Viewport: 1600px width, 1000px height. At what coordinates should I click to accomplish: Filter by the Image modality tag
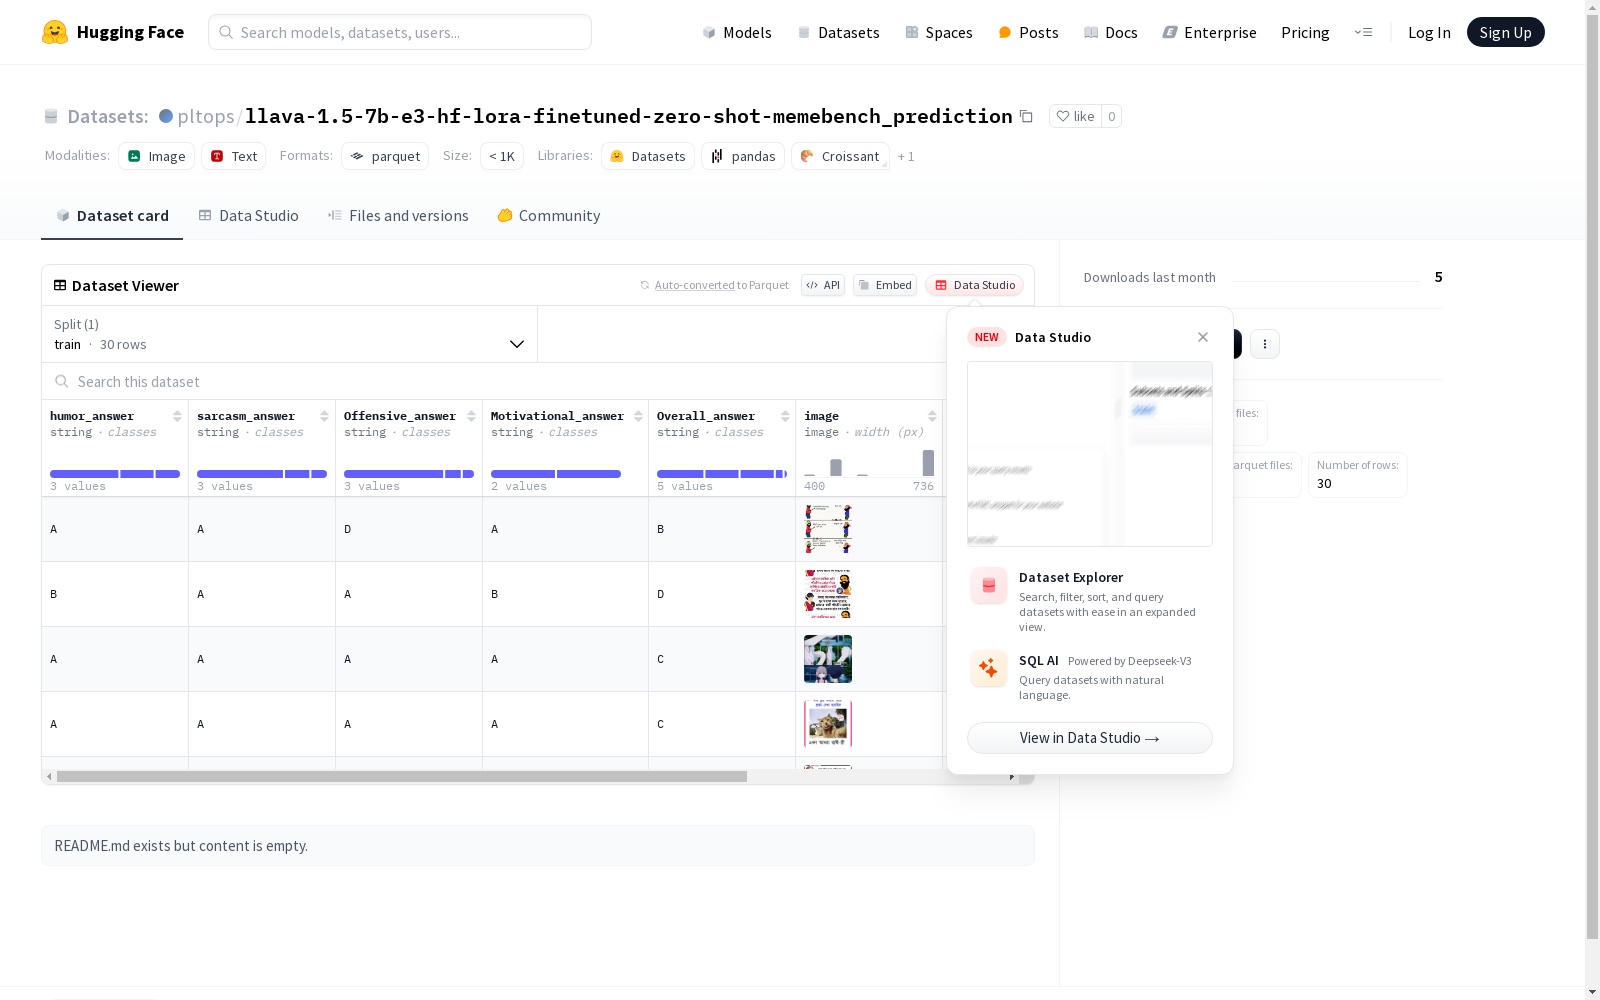pos(157,156)
